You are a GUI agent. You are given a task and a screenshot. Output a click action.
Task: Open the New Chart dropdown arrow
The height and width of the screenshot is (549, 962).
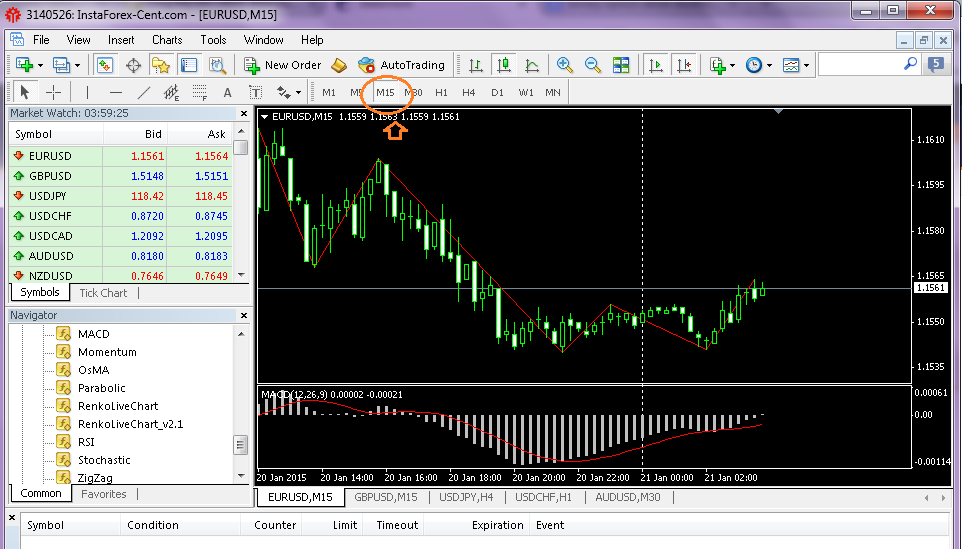click(40, 65)
